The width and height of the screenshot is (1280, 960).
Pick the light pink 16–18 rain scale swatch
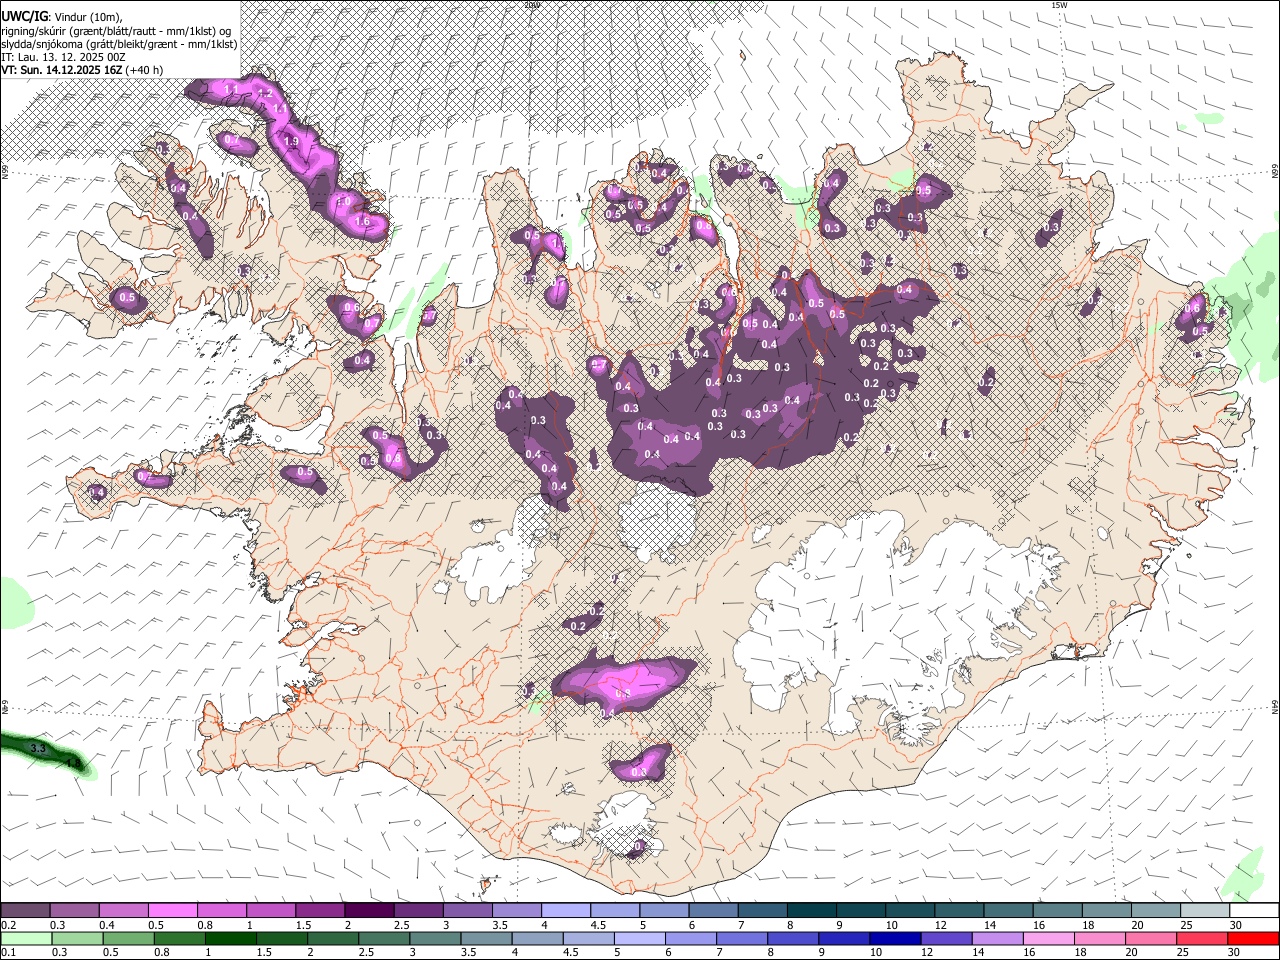pyautogui.click(x=1048, y=939)
